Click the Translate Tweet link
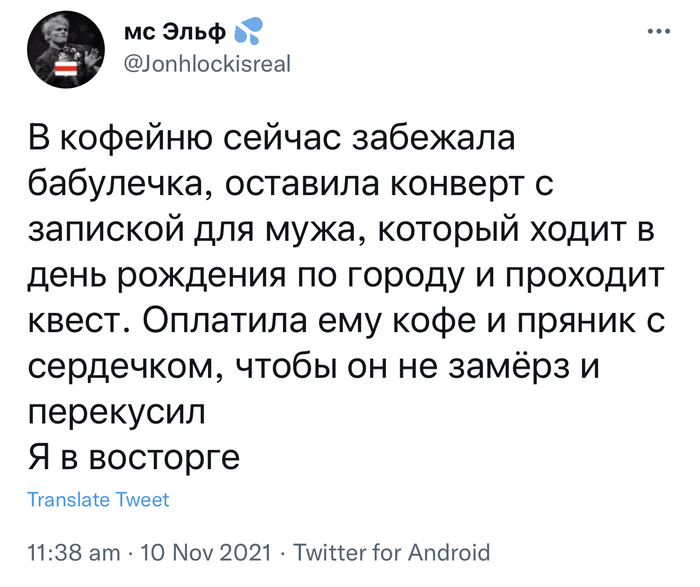The image size is (700, 587). pos(98,500)
